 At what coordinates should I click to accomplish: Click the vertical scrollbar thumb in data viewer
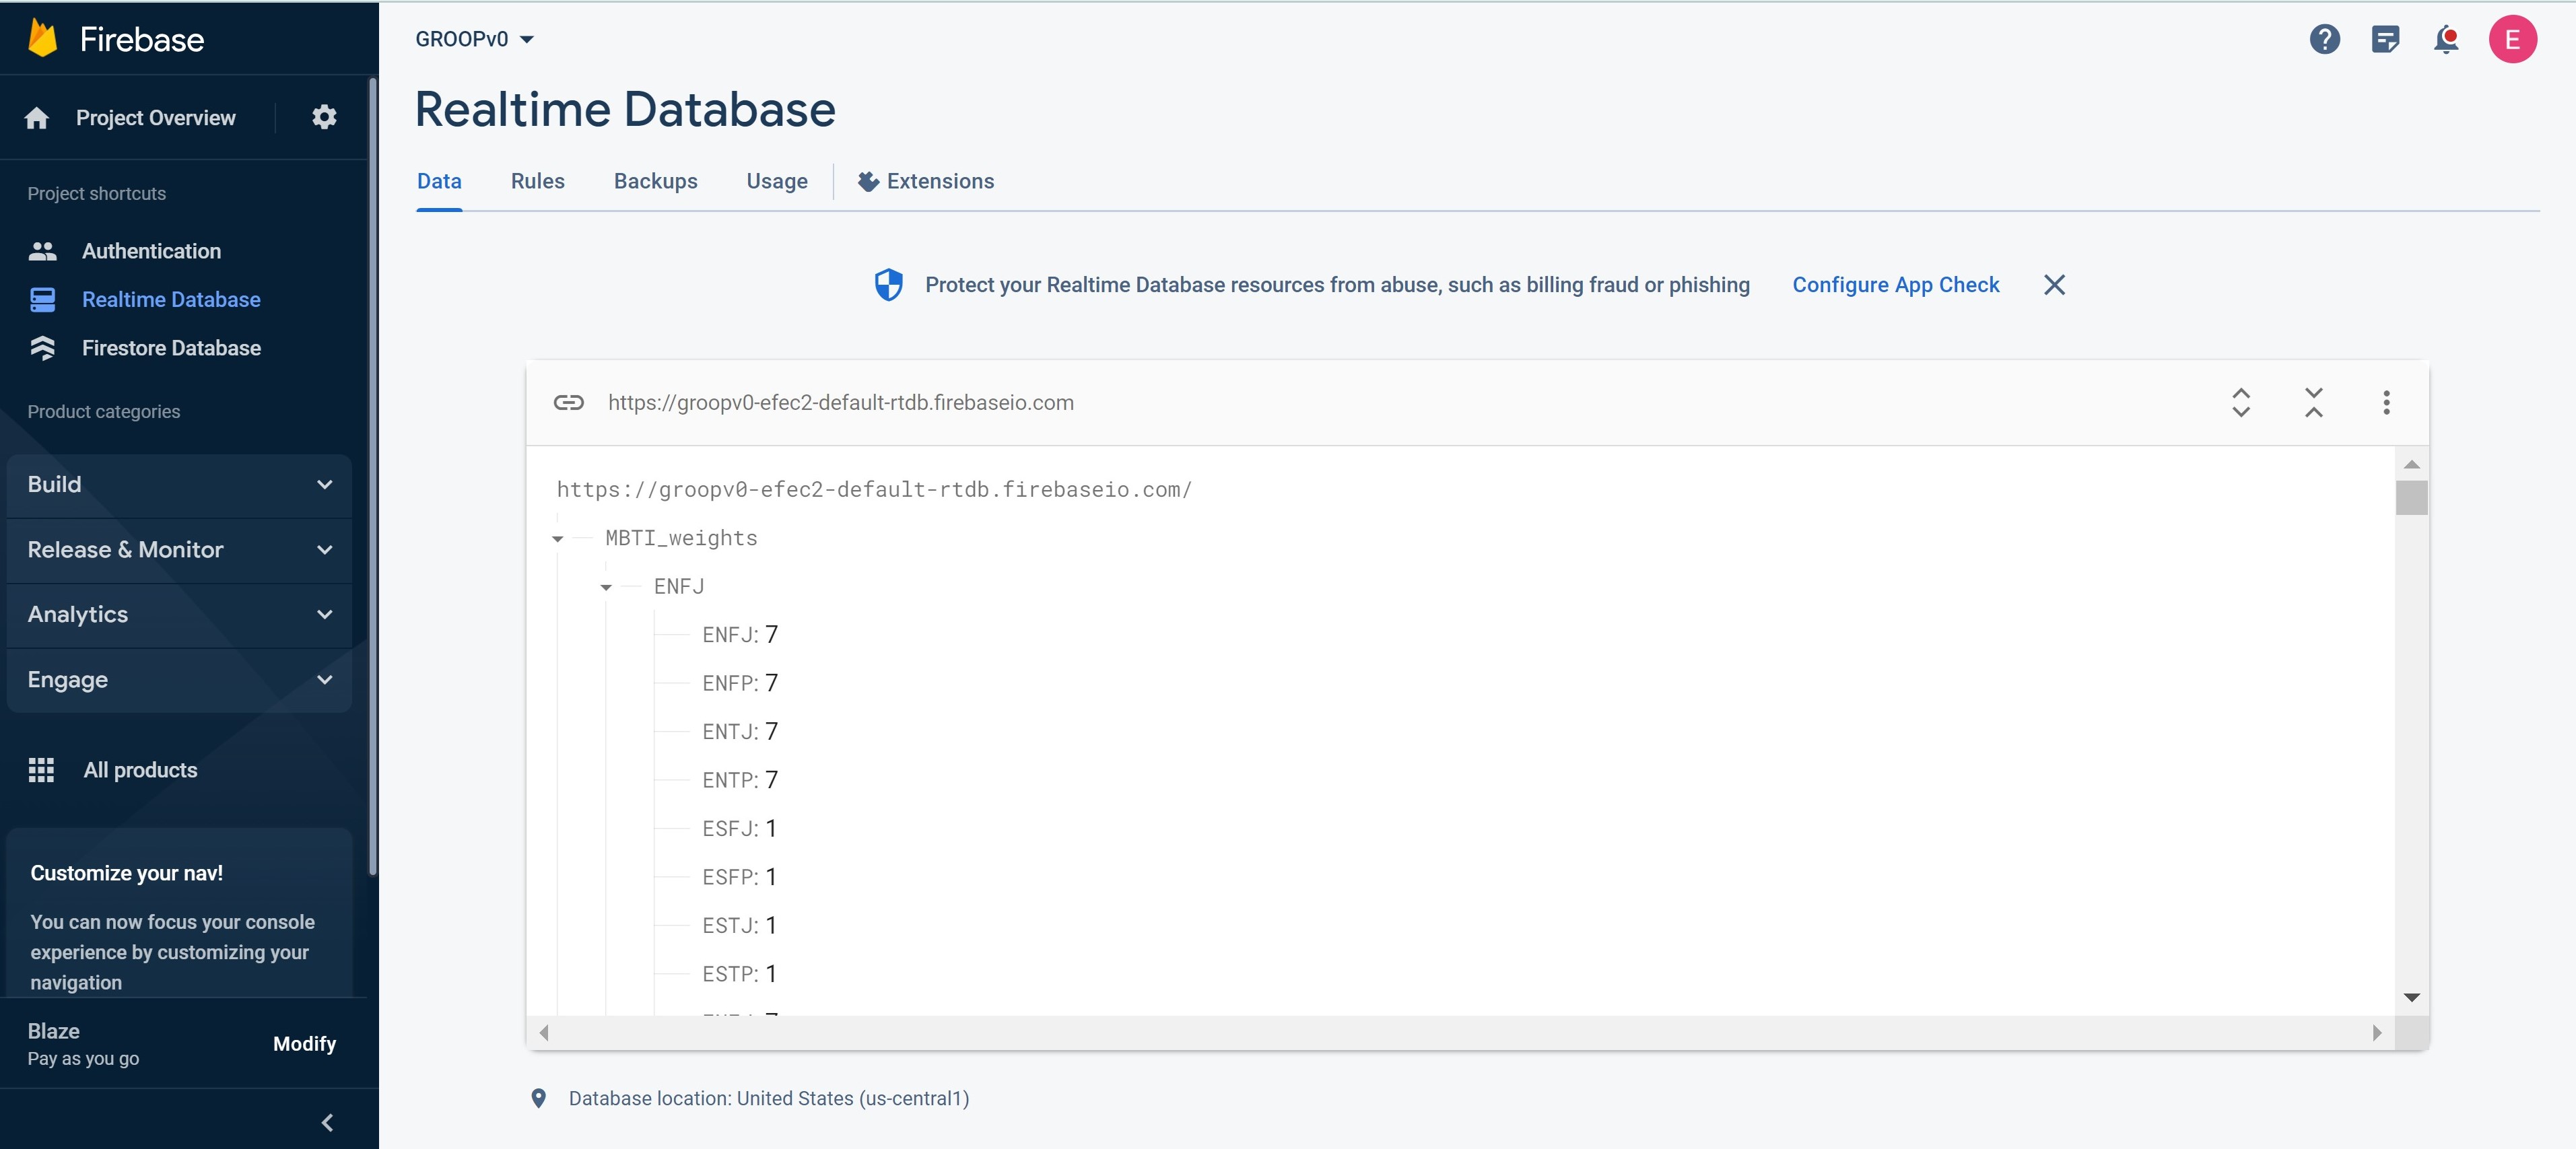coord(2411,497)
